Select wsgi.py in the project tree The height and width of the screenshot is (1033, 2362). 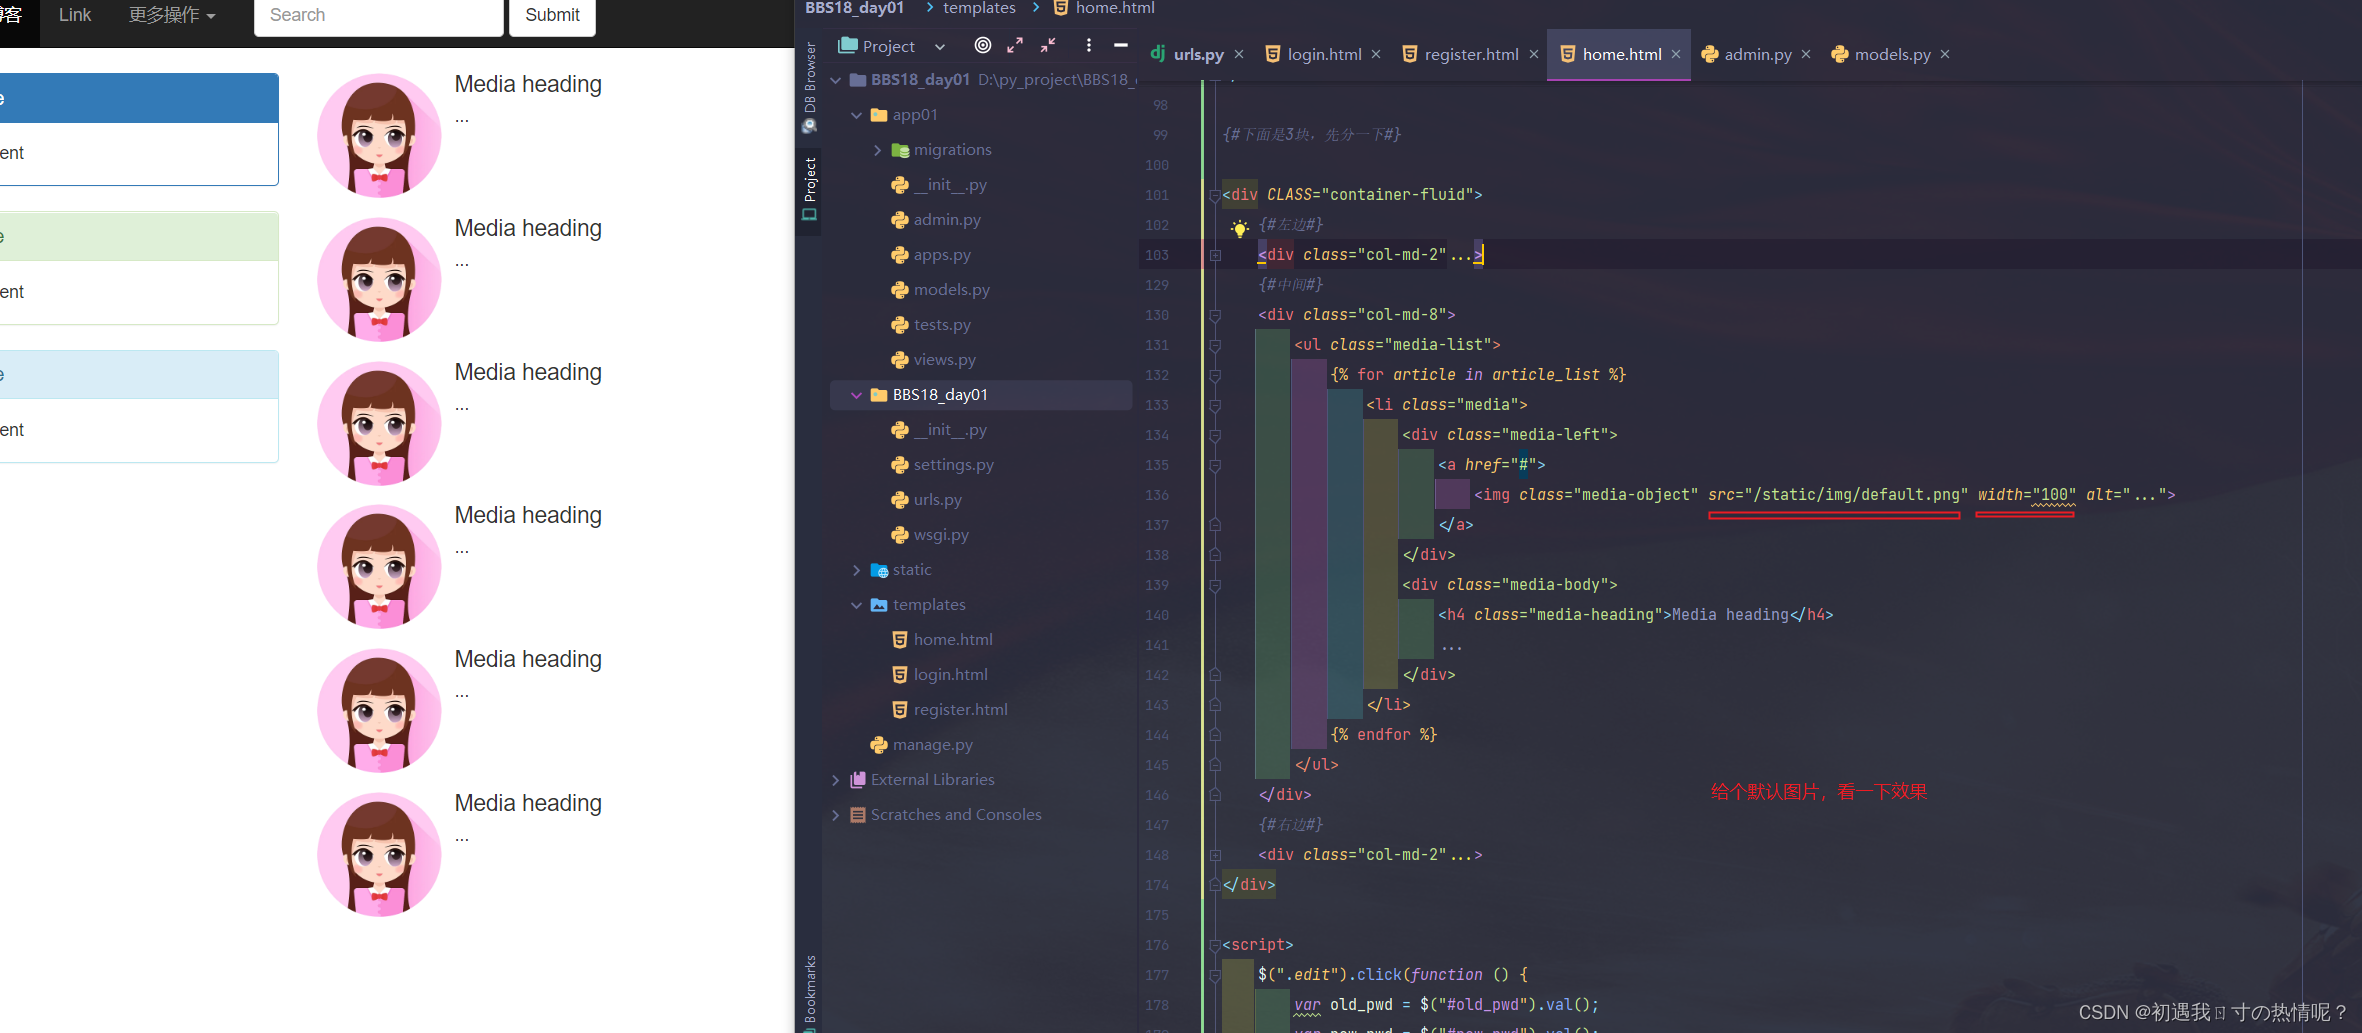pos(940,535)
